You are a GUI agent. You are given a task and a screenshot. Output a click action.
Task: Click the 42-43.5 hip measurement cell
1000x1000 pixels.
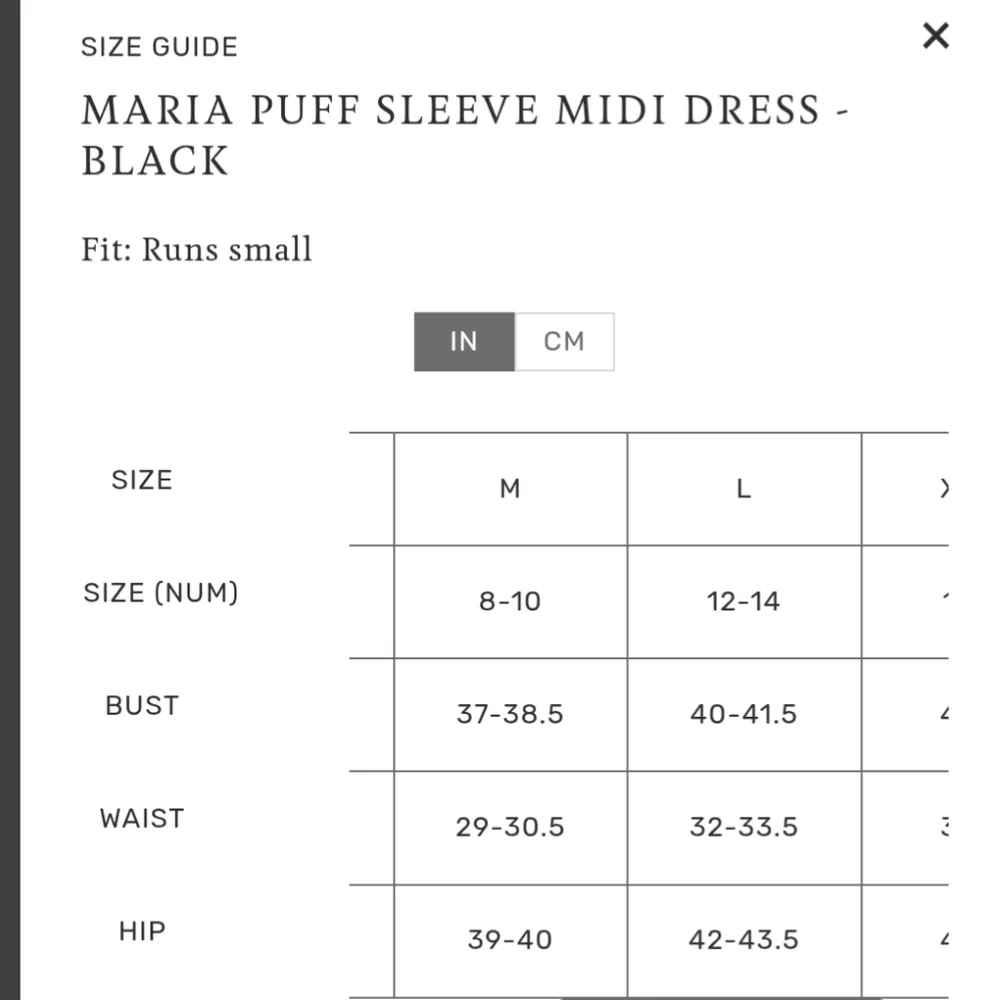(743, 941)
